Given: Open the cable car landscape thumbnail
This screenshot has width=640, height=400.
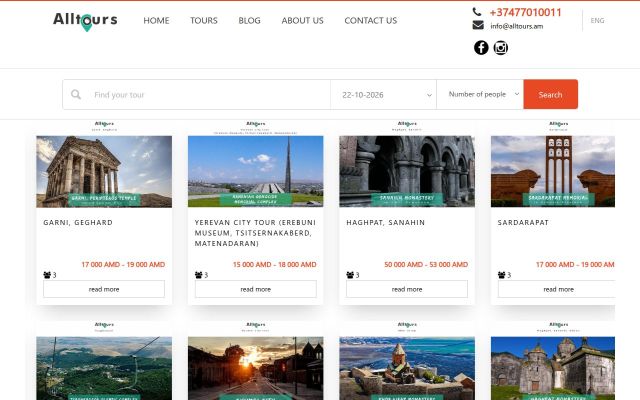Looking at the screenshot, I should 104,368.
